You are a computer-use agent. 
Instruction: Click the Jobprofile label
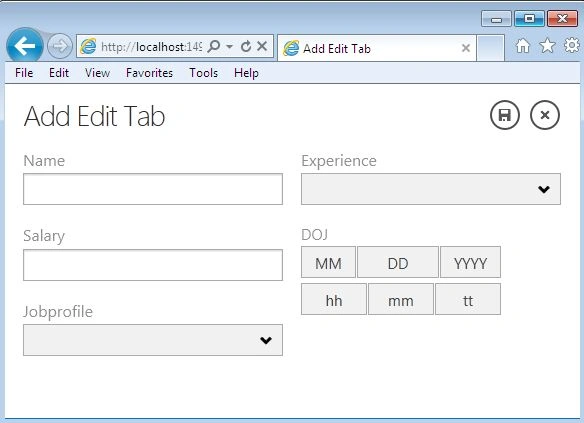coord(58,312)
